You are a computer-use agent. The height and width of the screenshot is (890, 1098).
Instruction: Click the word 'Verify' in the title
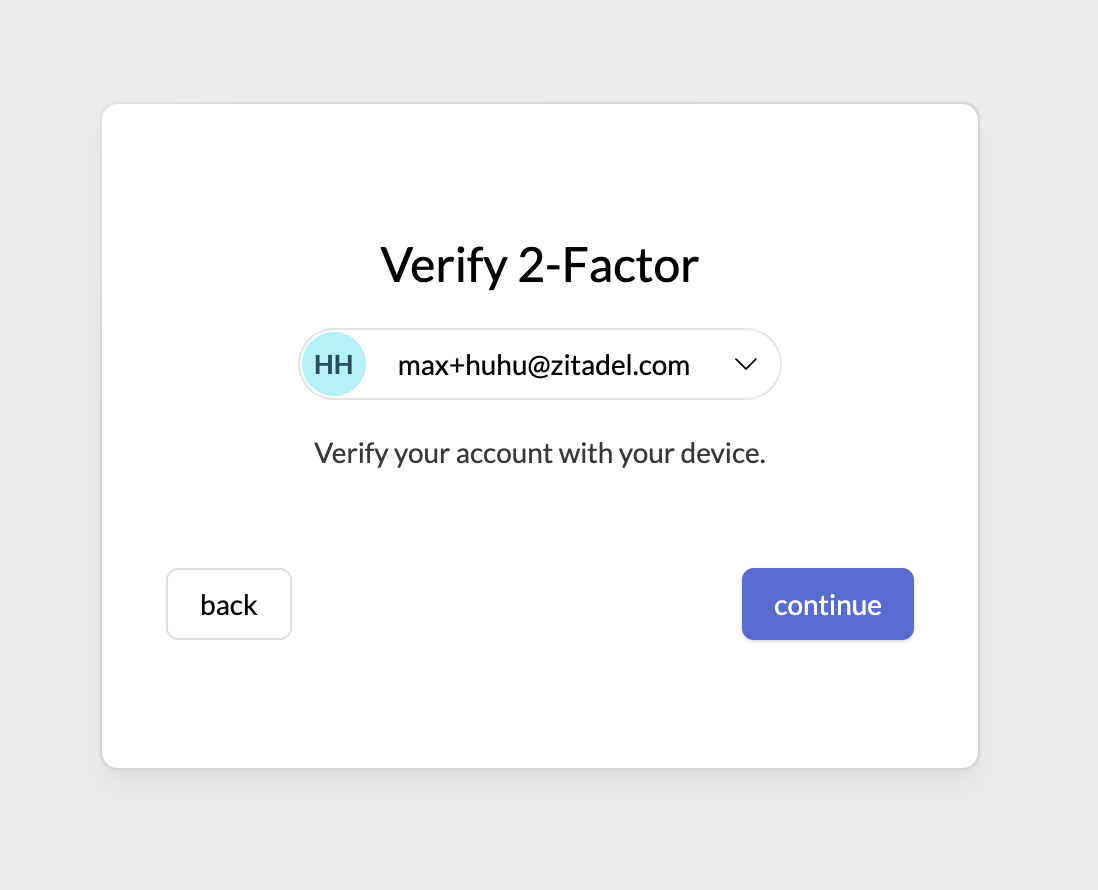click(441, 266)
